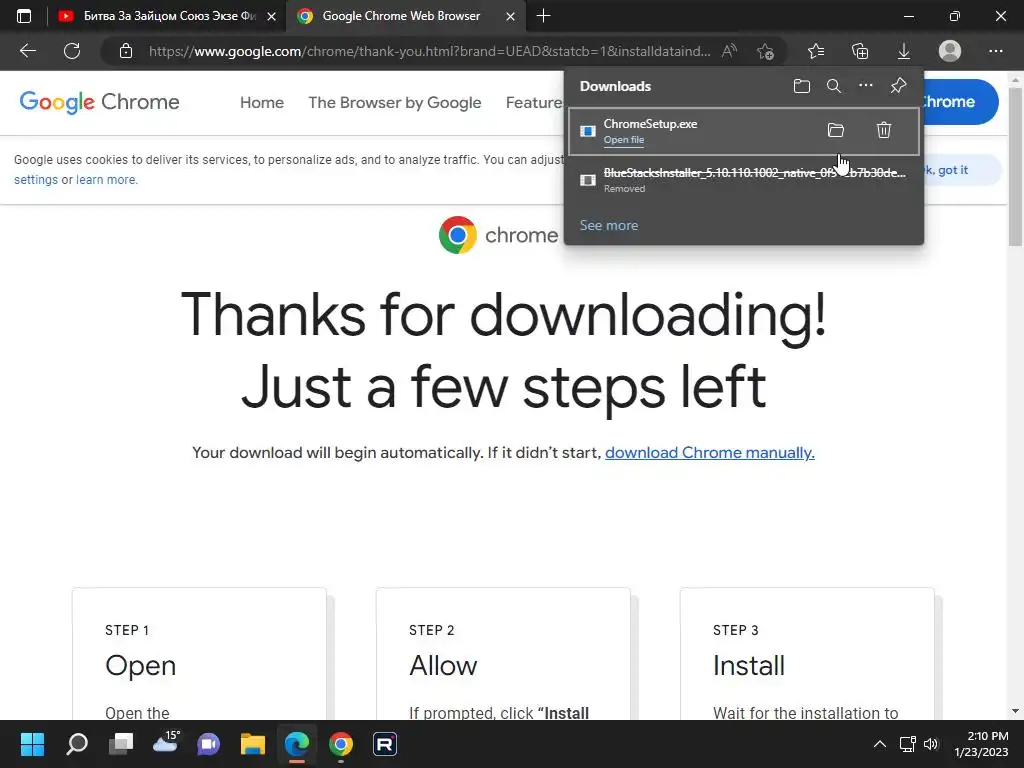Screen dimensions: 1024x768
Task: Open more options in Downloads panel
Action: tap(866, 86)
